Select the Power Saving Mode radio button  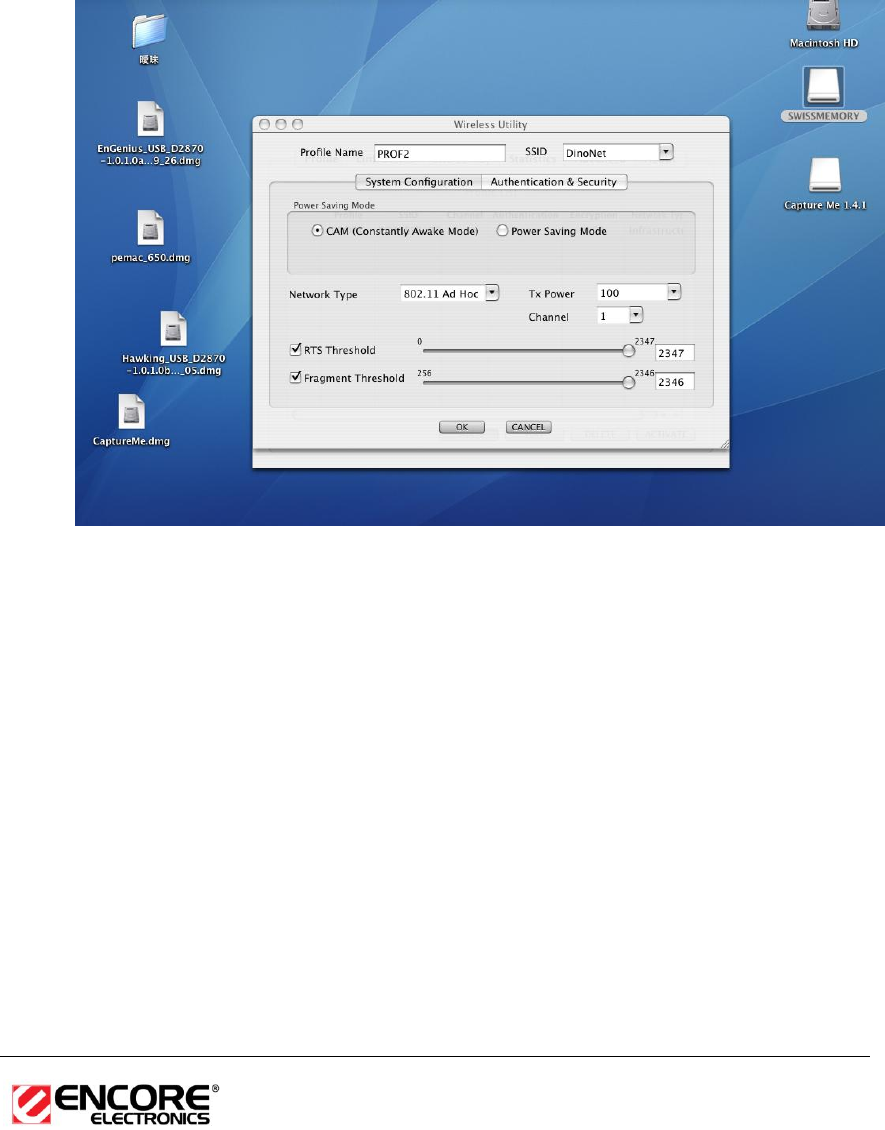pos(502,231)
